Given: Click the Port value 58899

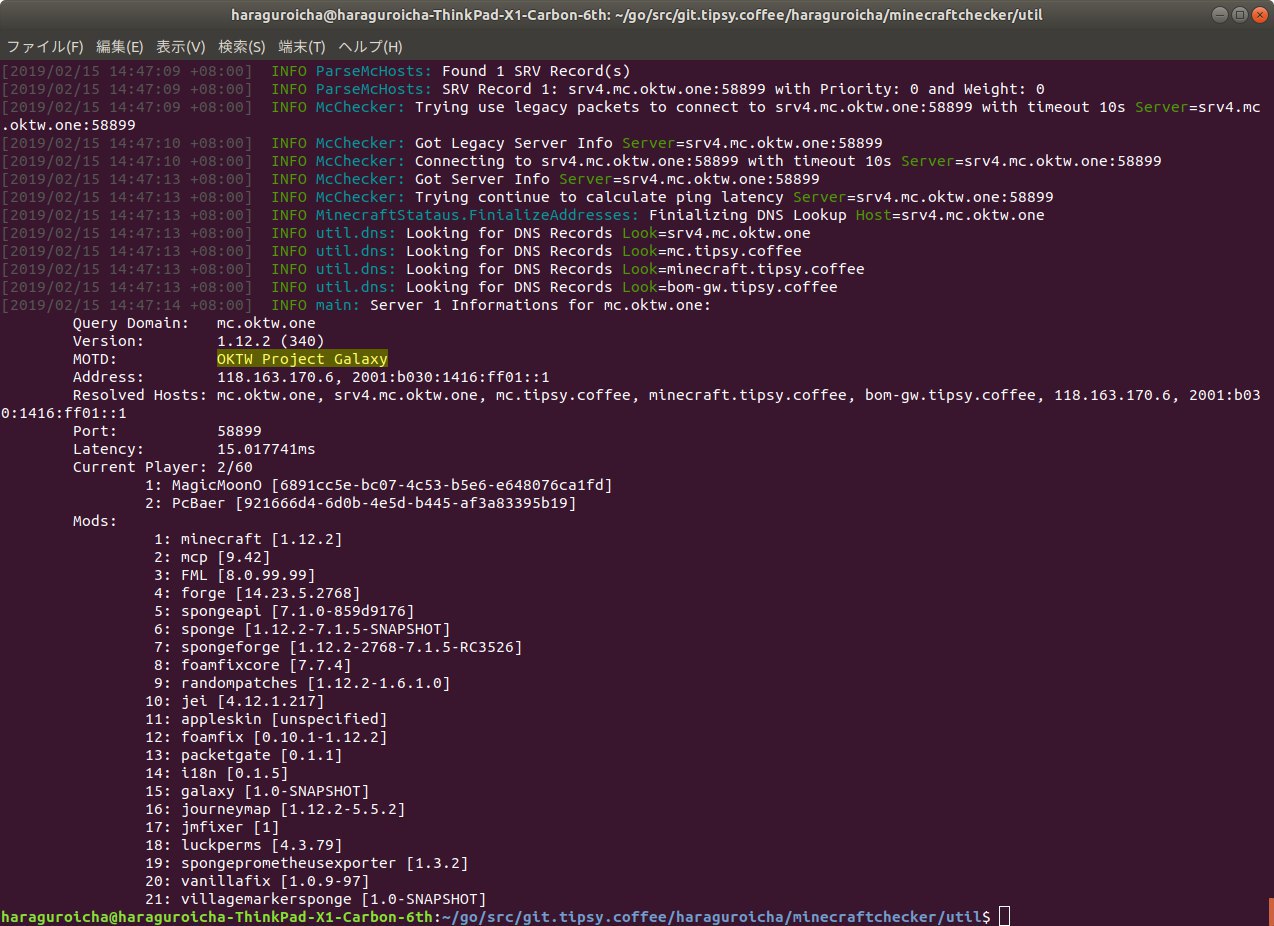Looking at the screenshot, I should [239, 431].
